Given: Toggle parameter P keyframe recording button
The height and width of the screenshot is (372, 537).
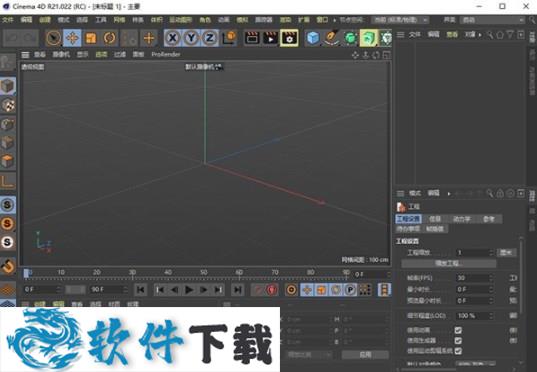Looking at the screenshot, I should (350, 290).
